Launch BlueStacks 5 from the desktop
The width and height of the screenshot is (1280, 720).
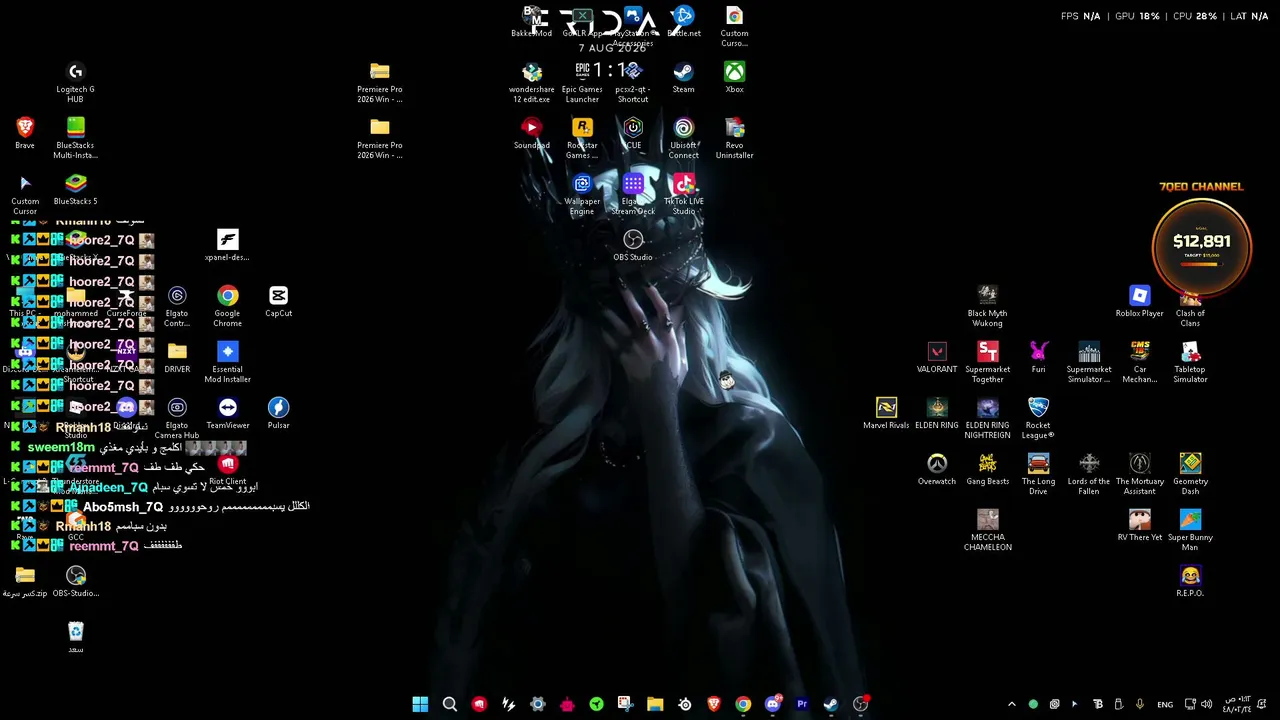click(75, 189)
